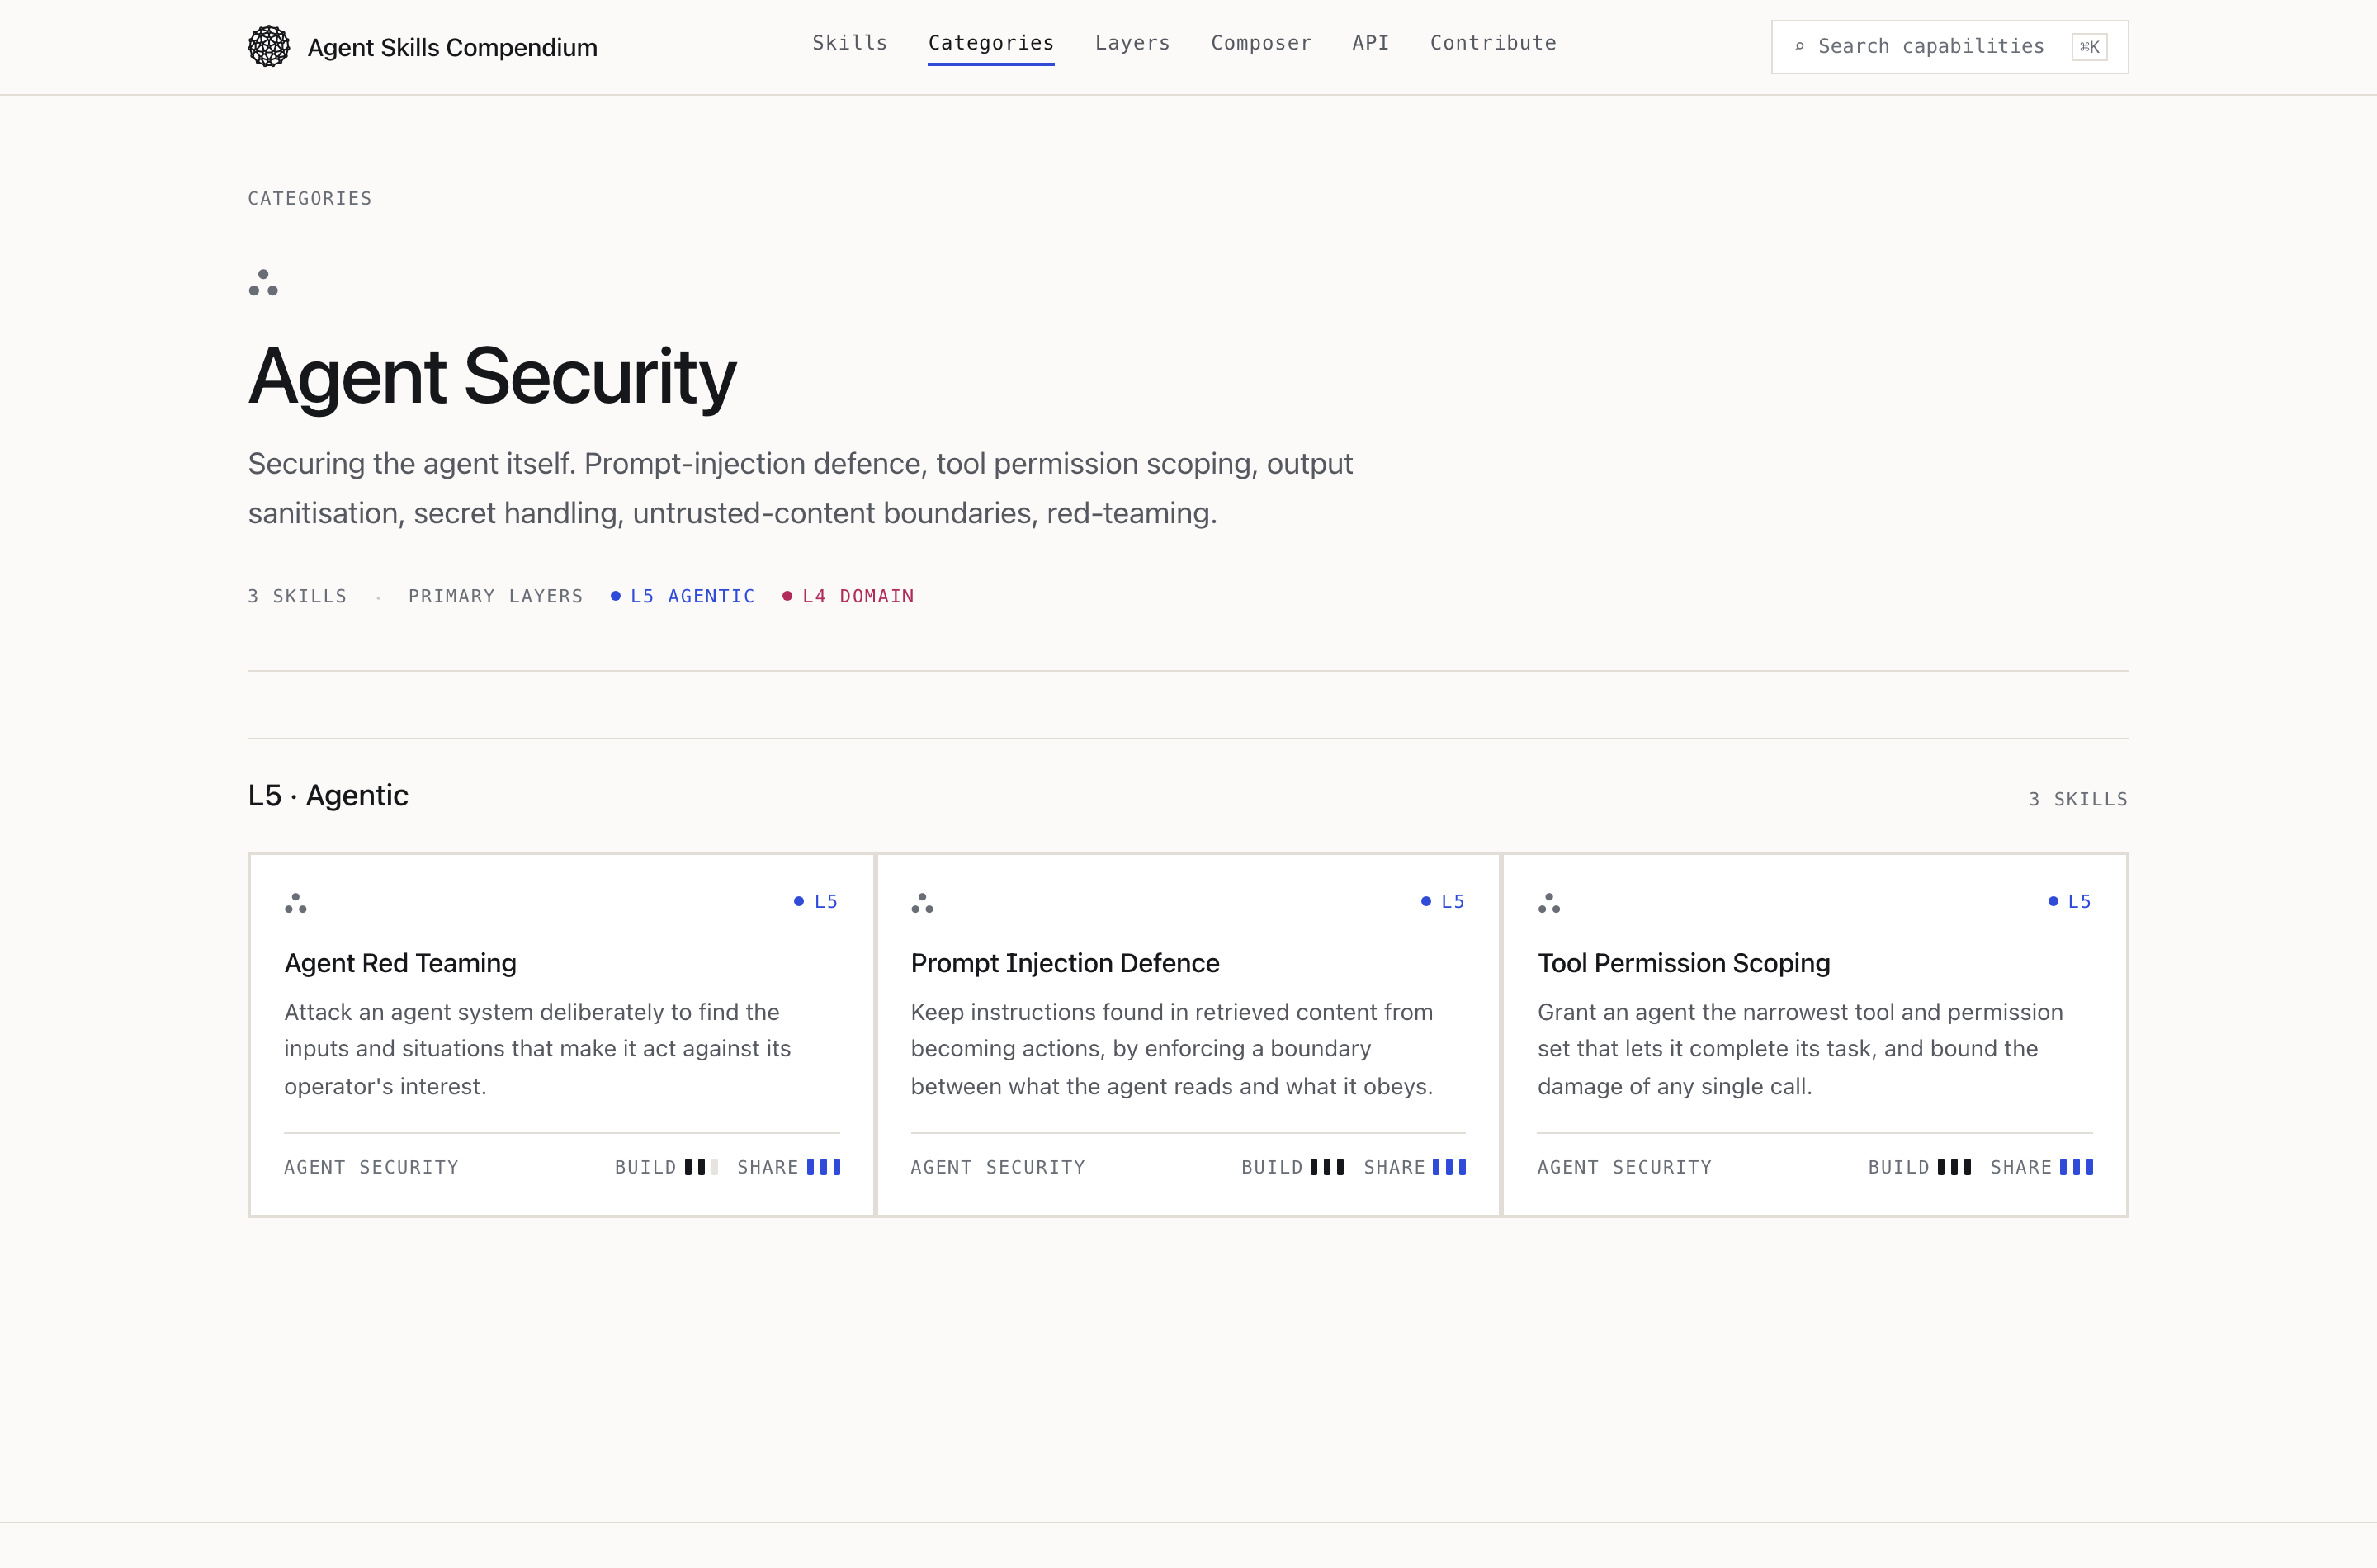This screenshot has width=2377, height=1568.
Task: Open the Agent Red Teaming skill
Action: (x=400, y=963)
